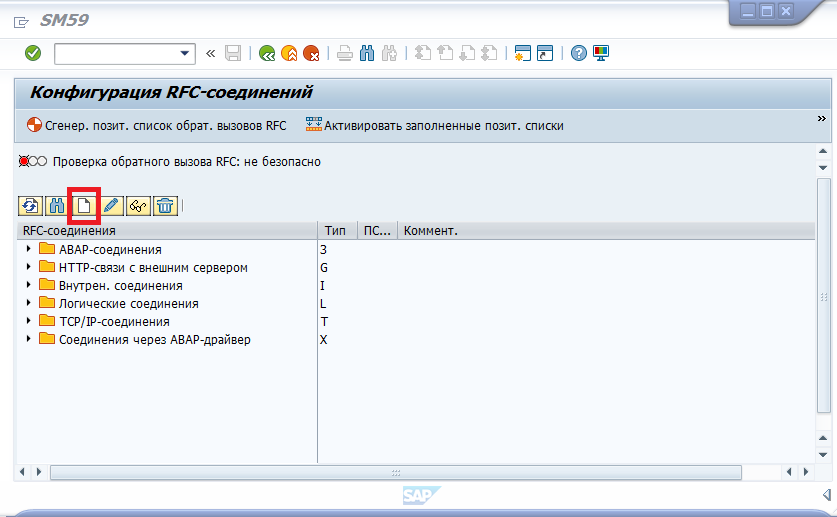Expand HTTP-связи с внешним сервером node

pos(29,267)
